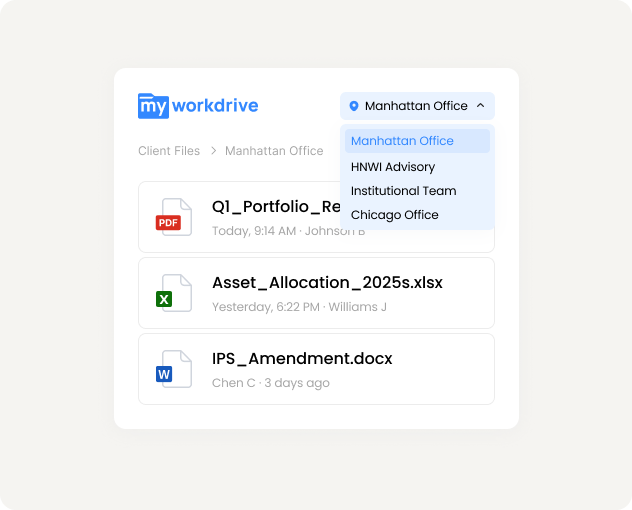Open Asset_Allocation_2025s.xlsx file name
This screenshot has height=510, width=632.
(327, 283)
